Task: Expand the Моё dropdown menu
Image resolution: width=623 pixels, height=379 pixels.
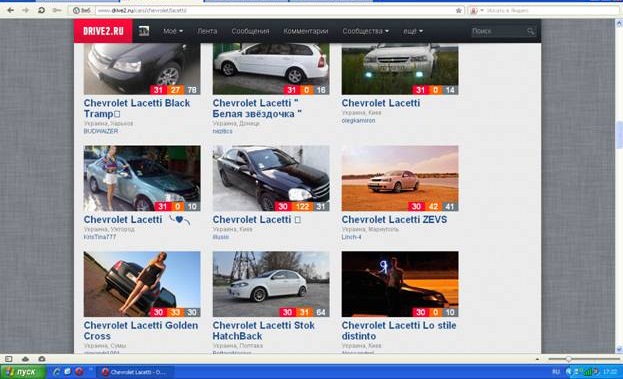Action: [x=173, y=31]
